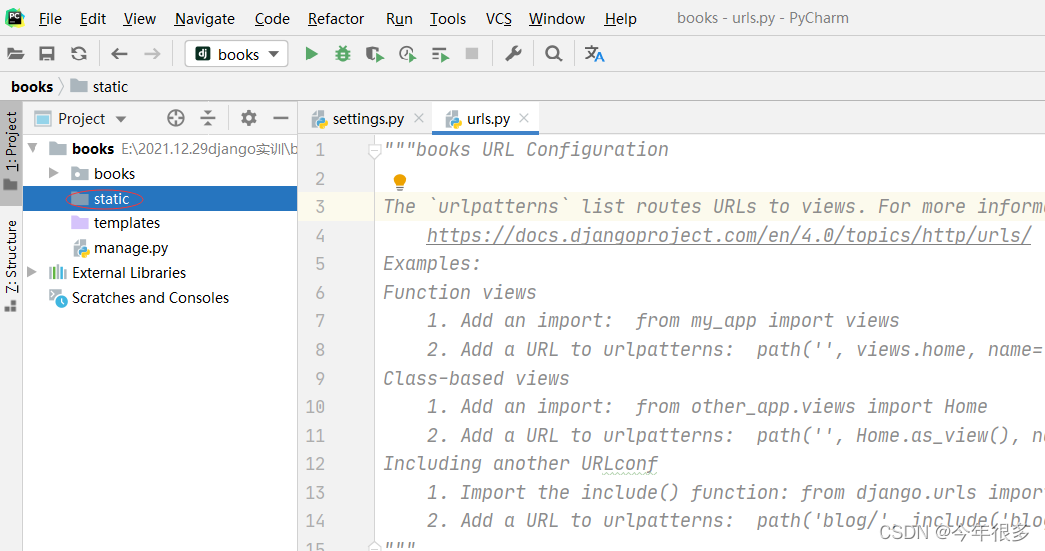Run the books configuration with green play icon

tap(311, 54)
